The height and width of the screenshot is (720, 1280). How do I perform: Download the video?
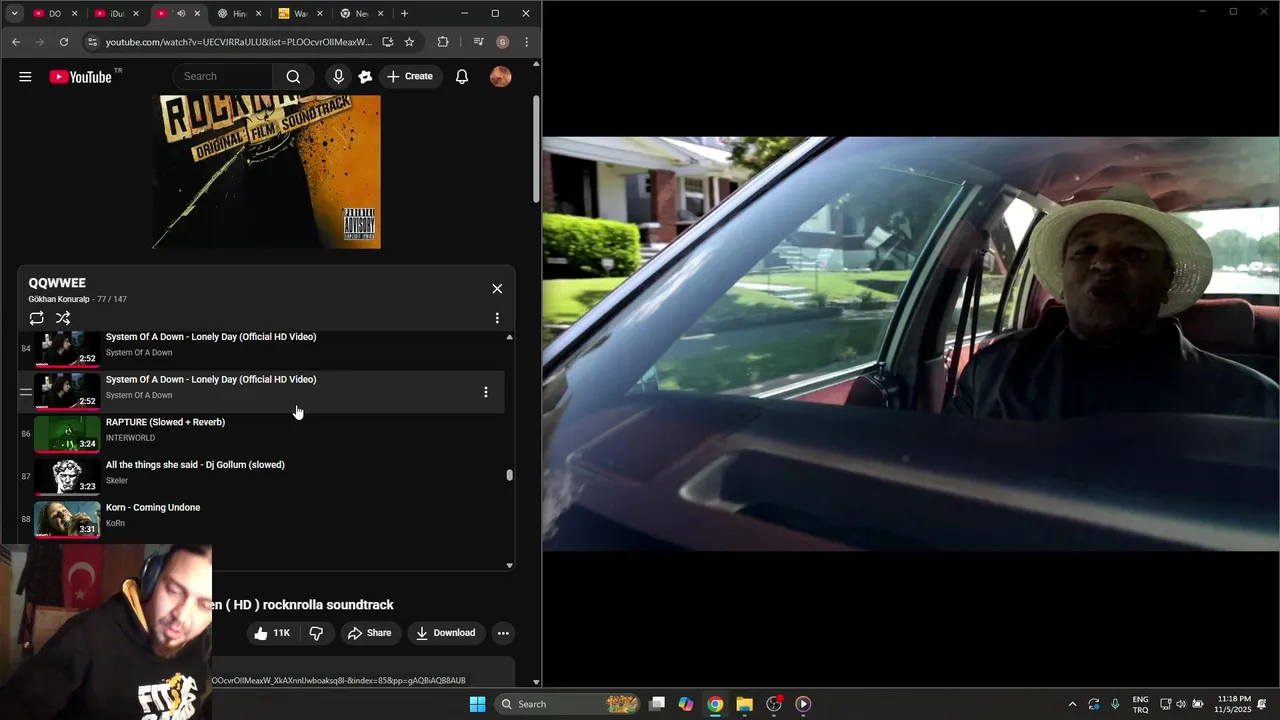[446, 633]
